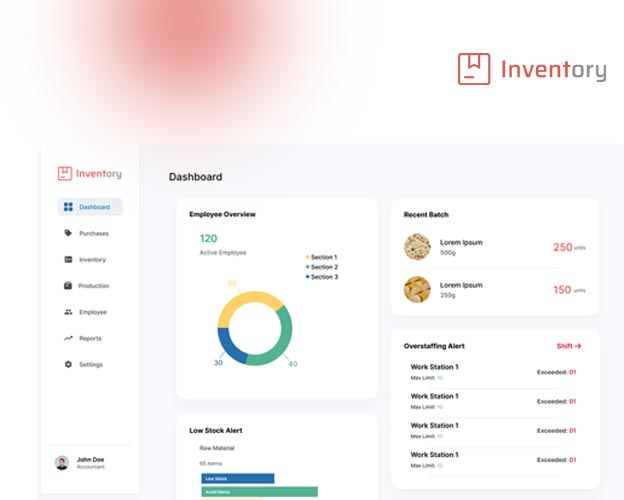The image size is (624, 500).
Task: Click the Employee people icon
Action: (x=68, y=312)
